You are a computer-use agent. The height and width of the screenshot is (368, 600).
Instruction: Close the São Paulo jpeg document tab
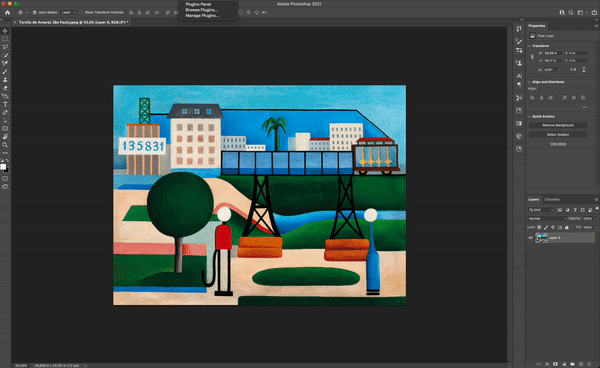click(15, 23)
